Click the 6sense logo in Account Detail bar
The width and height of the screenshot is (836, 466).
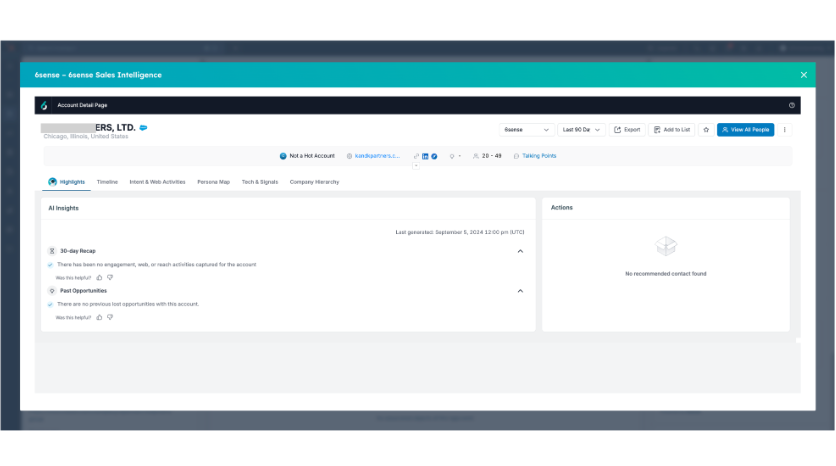pyautogui.click(x=44, y=106)
